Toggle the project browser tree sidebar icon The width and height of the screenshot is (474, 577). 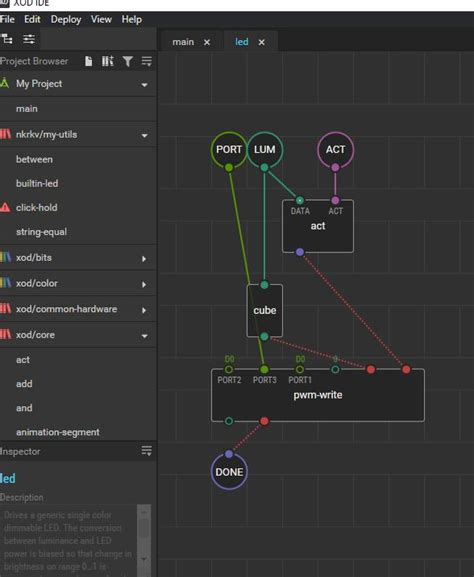click(x=7, y=39)
